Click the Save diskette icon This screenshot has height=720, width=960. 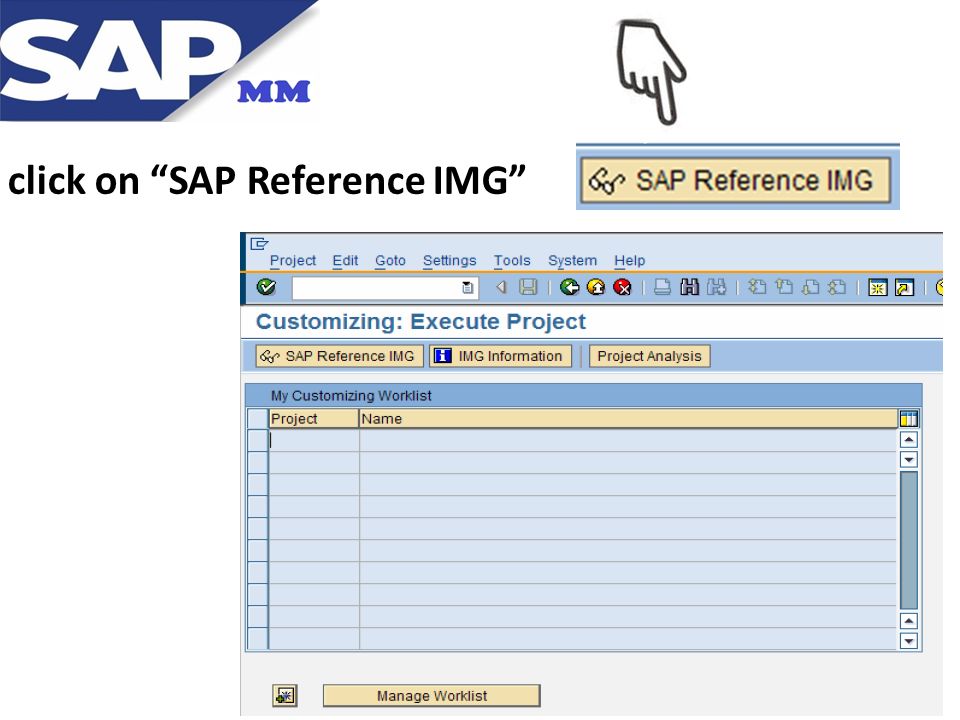tap(528, 287)
